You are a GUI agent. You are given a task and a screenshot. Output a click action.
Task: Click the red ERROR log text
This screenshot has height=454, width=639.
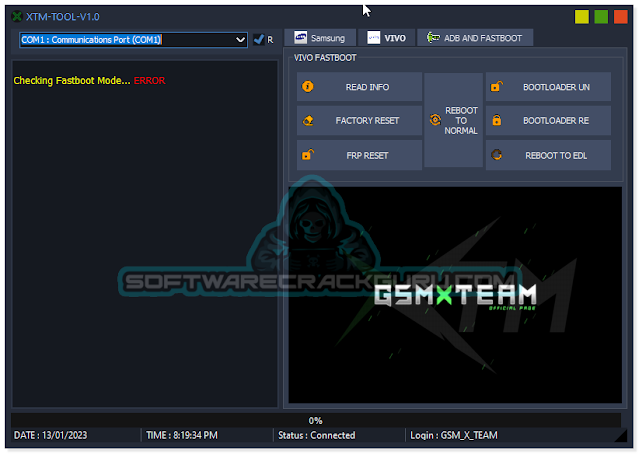click(150, 81)
